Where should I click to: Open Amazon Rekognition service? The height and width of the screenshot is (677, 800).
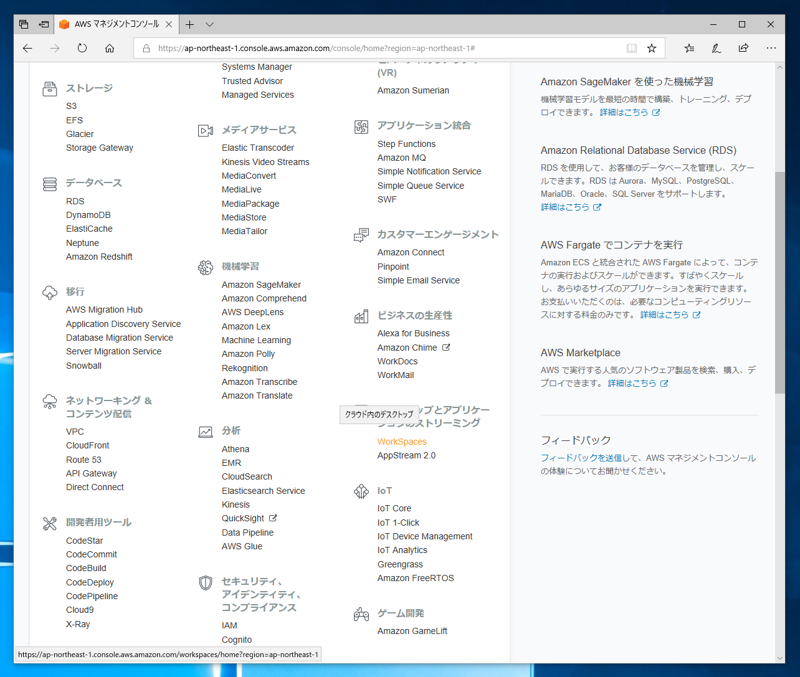click(x=244, y=368)
